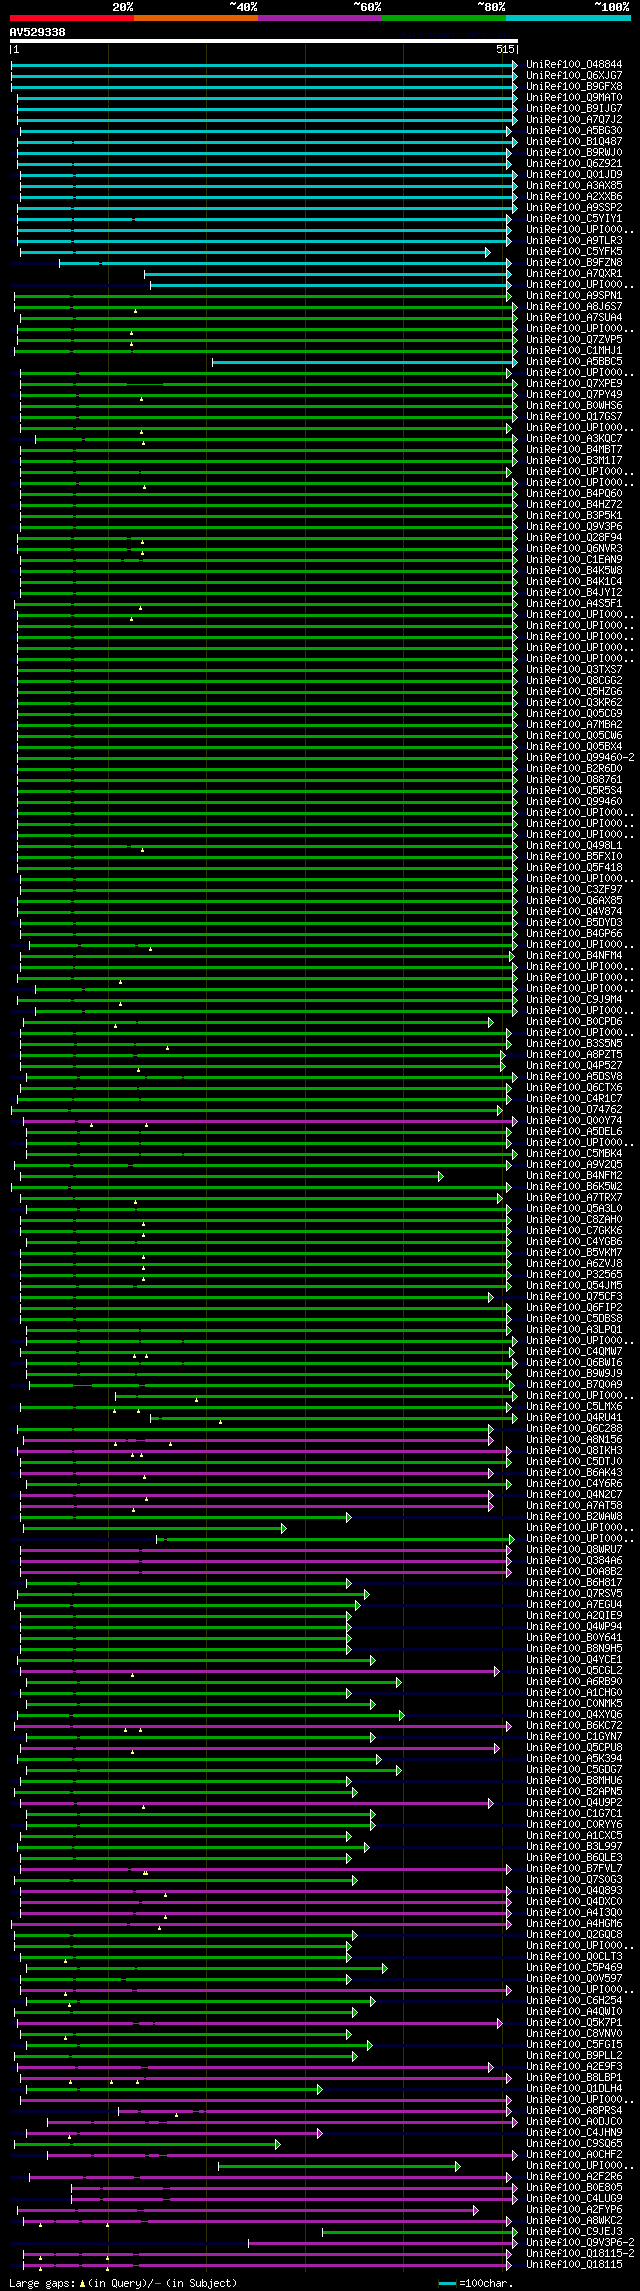Screen dimensions: 640x2291
Task: Click the UniRef100_Q5K7P1 label
Action: click(574, 2022)
